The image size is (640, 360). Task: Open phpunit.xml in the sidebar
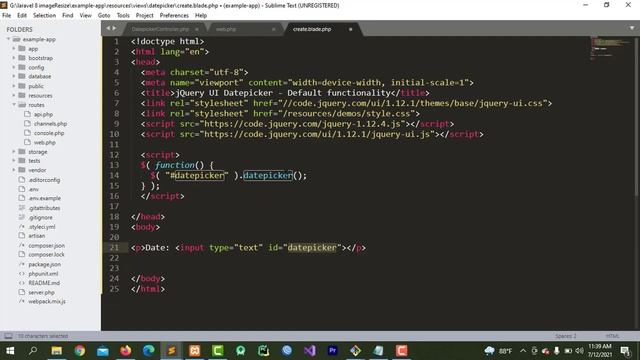coord(43,274)
